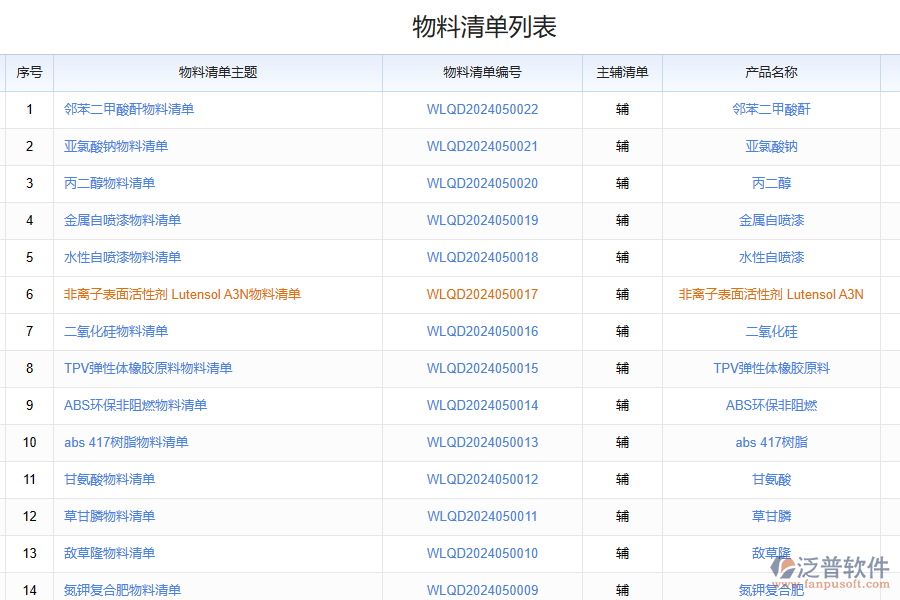Screen dimensions: 900x600
Task: Select product name 二氧化硅
Action: point(771,331)
